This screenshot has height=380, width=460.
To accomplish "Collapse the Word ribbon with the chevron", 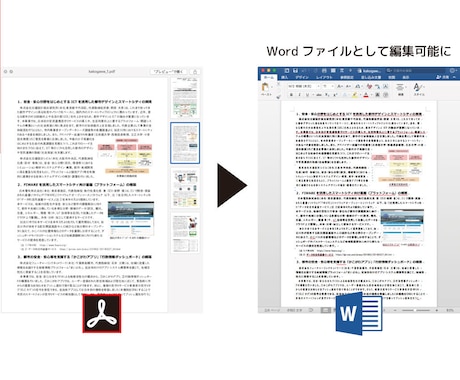I will 454,77.
